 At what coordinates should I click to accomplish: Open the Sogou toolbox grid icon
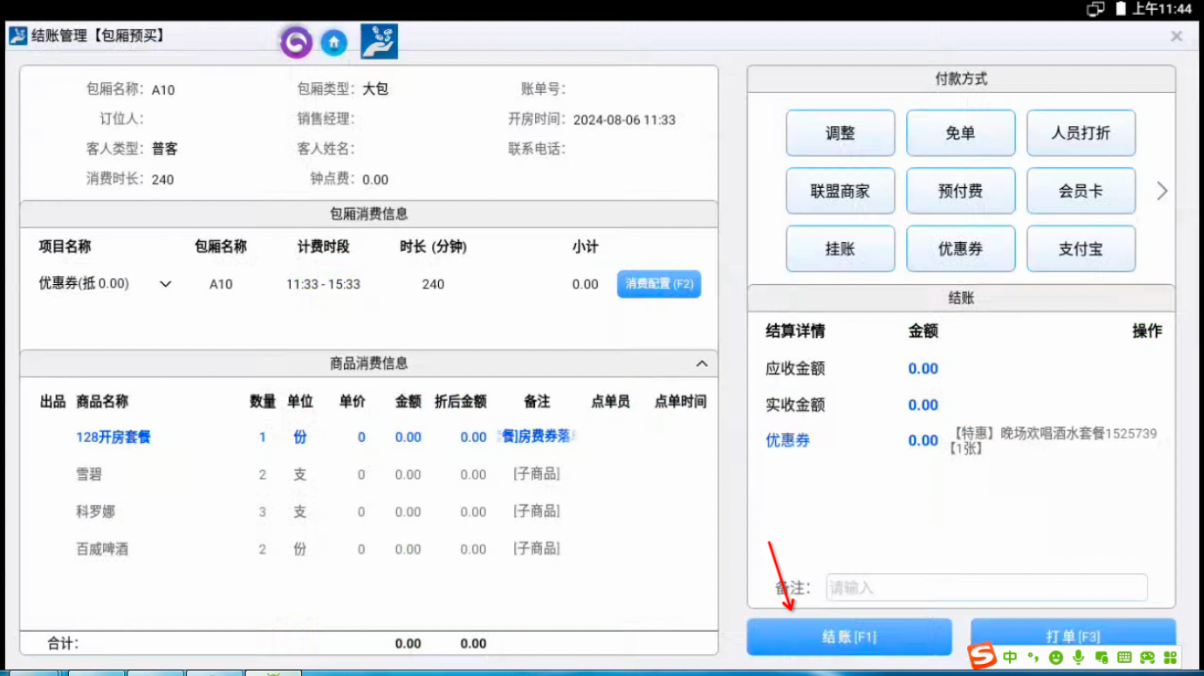(x=1168, y=658)
